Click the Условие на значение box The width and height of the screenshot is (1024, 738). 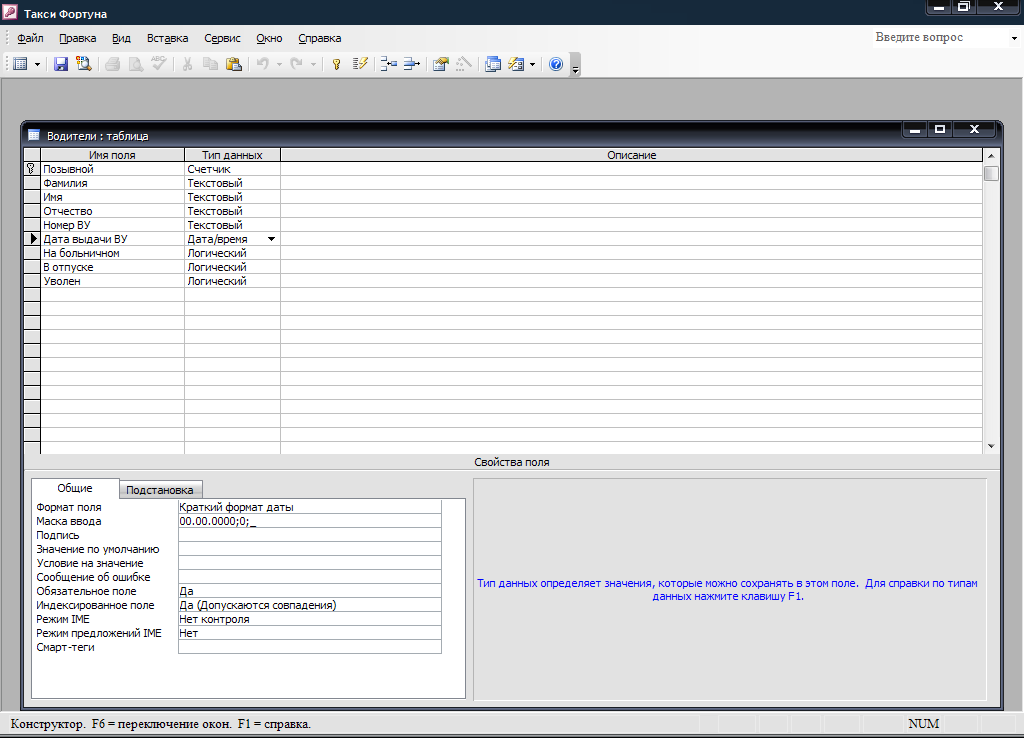(x=310, y=563)
